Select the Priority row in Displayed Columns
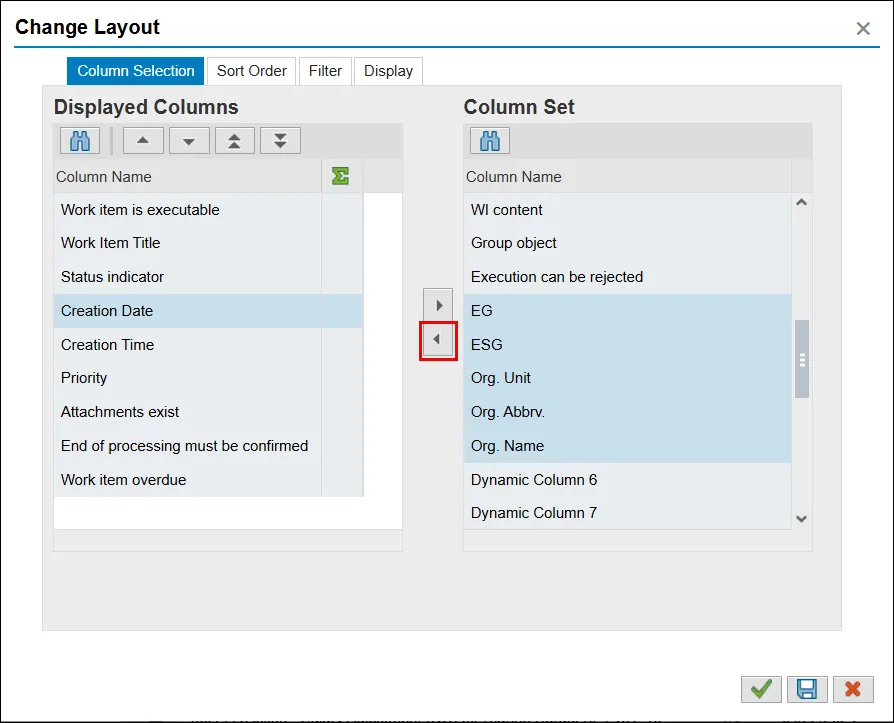The height and width of the screenshot is (723, 894). click(84, 378)
